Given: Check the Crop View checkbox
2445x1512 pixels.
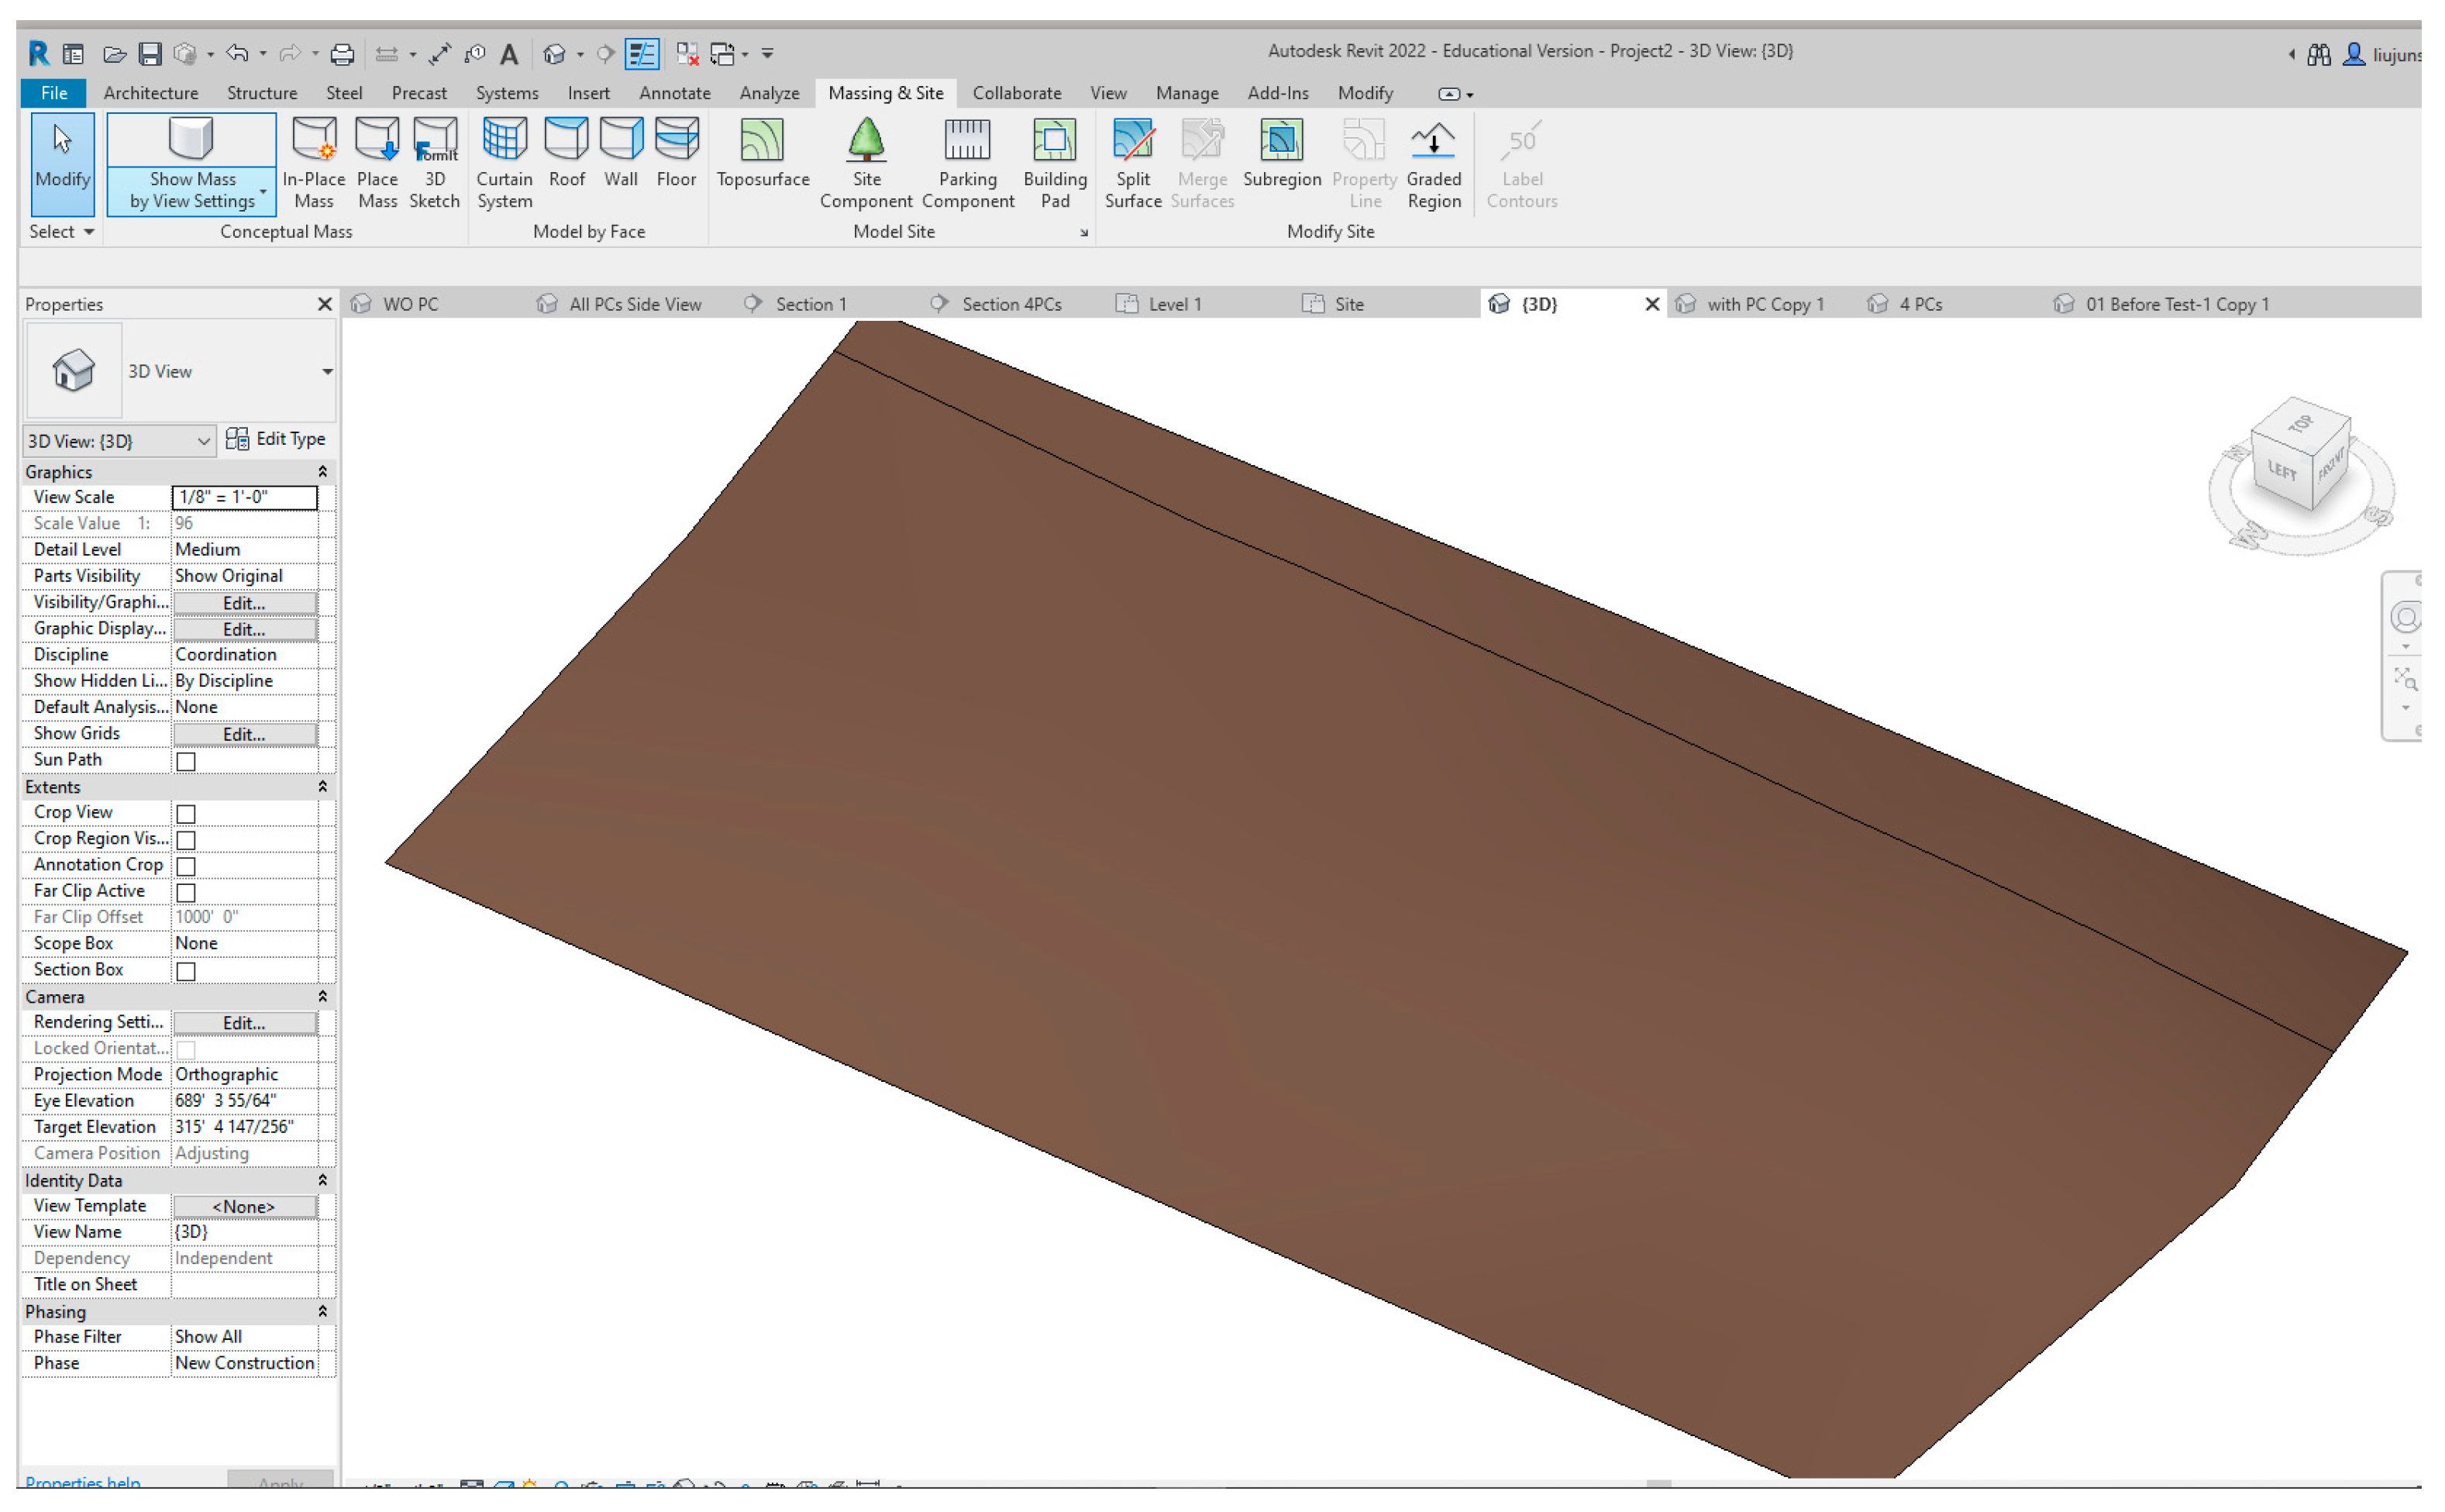Looking at the screenshot, I should [x=186, y=813].
